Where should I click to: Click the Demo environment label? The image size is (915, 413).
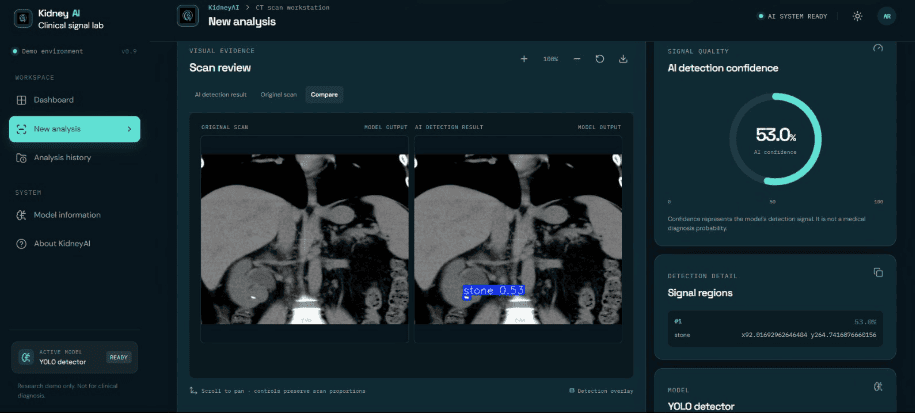[x=53, y=51]
